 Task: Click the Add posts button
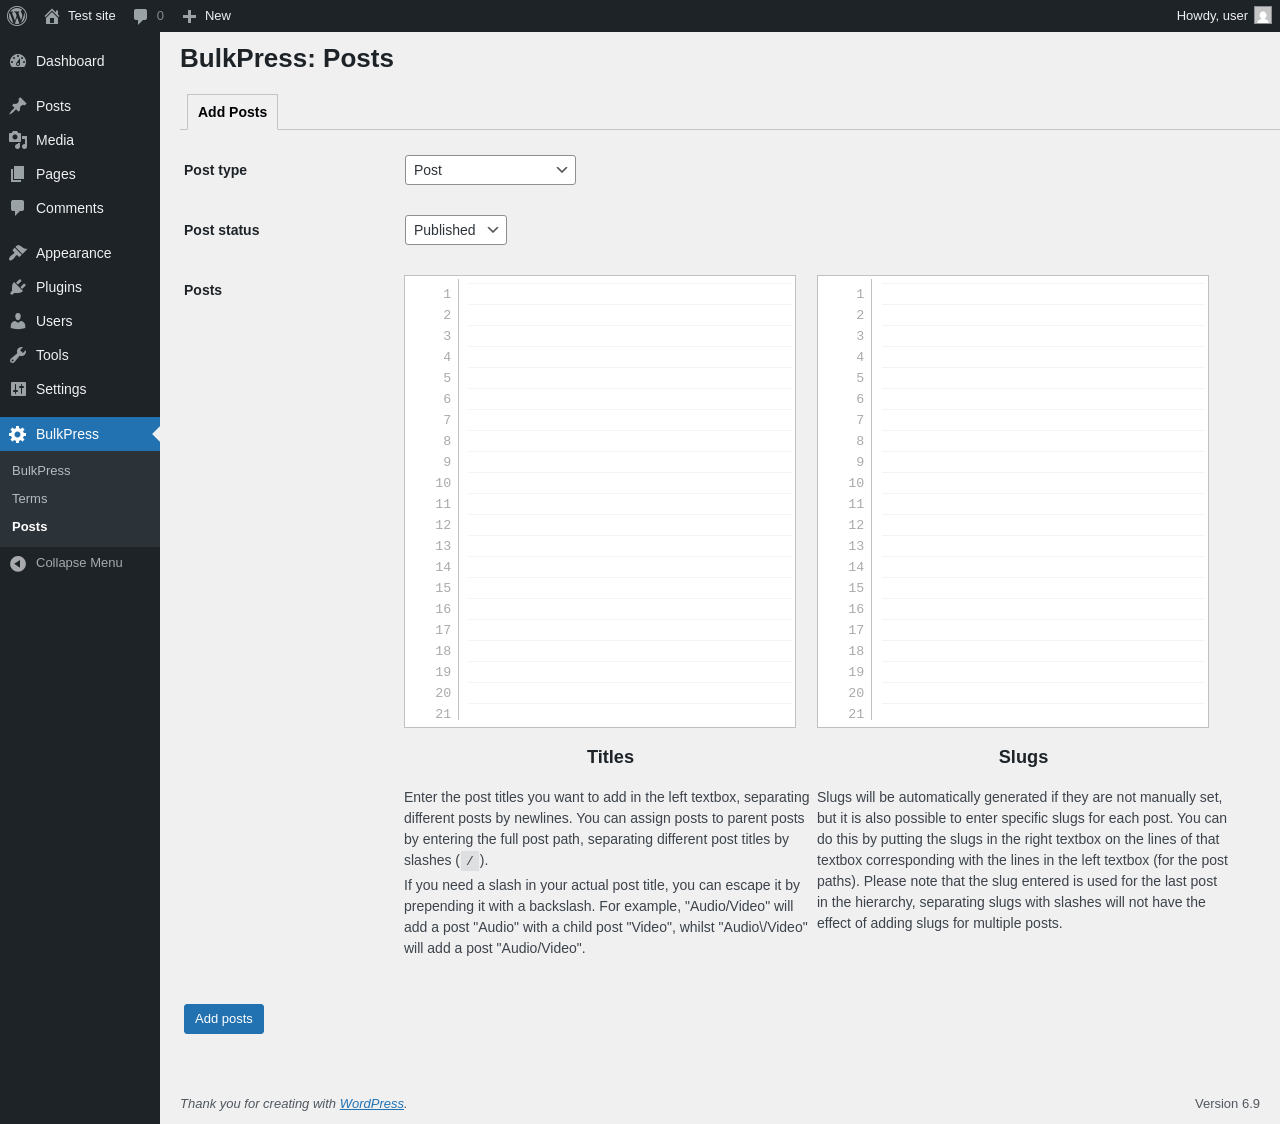pyautogui.click(x=224, y=1019)
